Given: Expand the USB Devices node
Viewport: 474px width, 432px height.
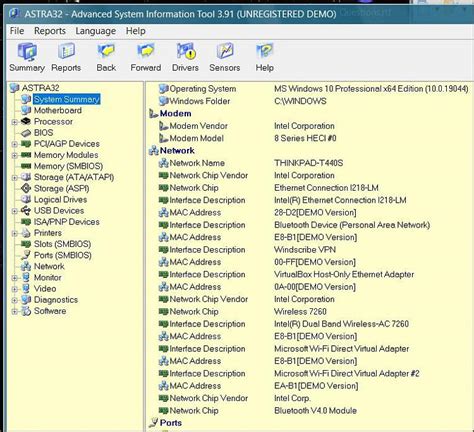Looking at the screenshot, I should (x=14, y=211).
